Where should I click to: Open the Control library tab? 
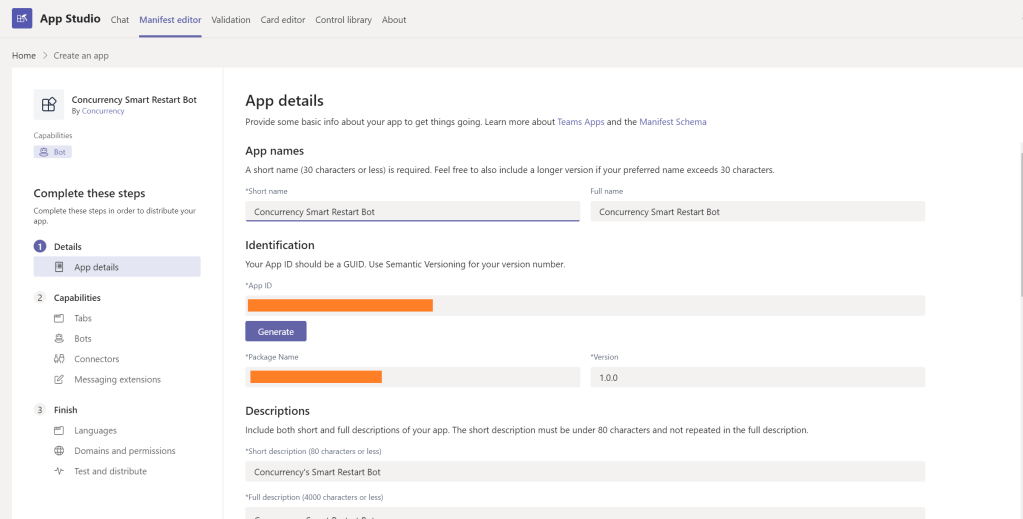coord(343,20)
